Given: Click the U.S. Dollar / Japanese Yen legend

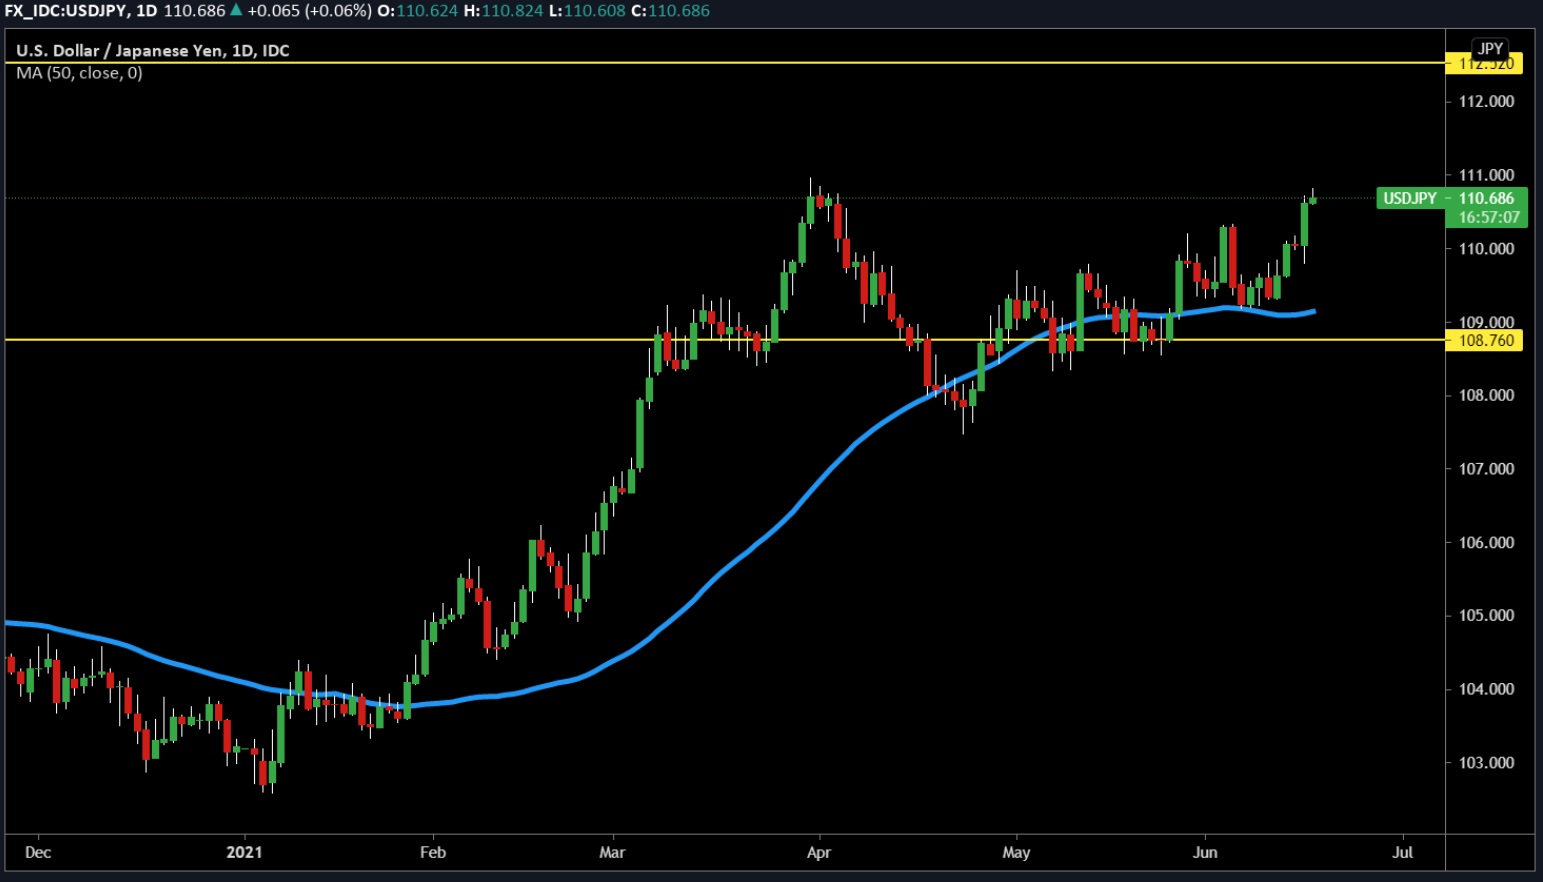Looking at the screenshot, I should 152,51.
